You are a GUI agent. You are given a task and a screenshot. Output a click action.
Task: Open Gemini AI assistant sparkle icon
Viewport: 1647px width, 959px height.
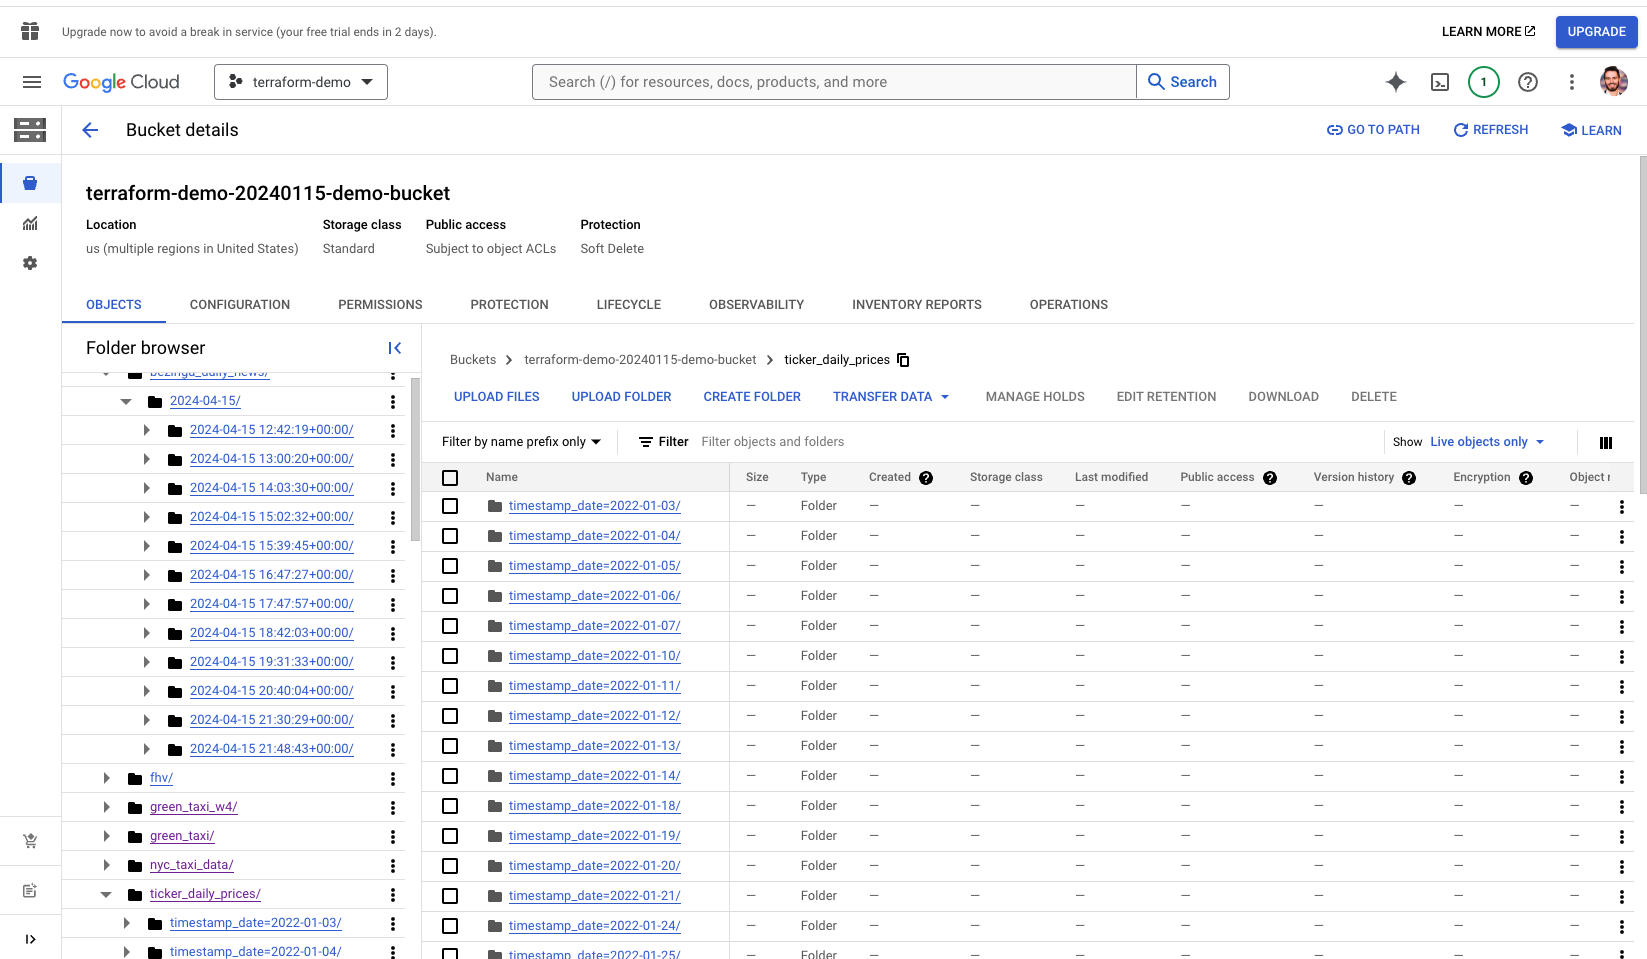click(1396, 82)
